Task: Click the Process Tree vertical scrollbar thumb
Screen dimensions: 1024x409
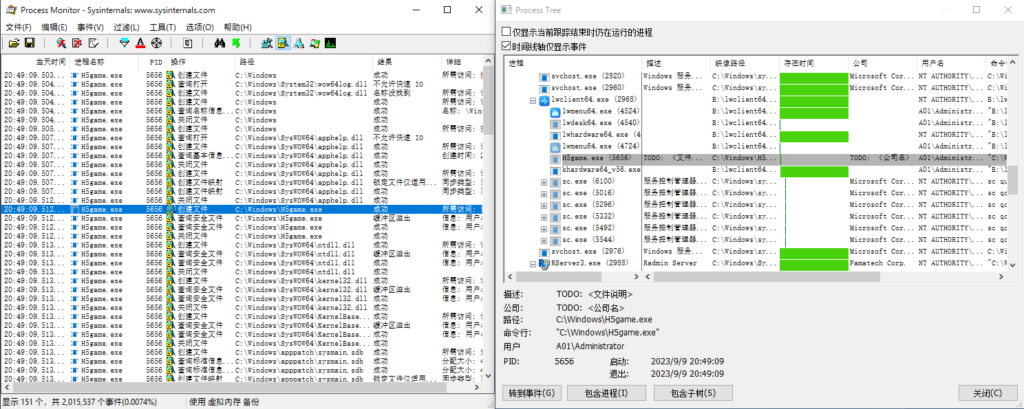Action: click(1011, 180)
